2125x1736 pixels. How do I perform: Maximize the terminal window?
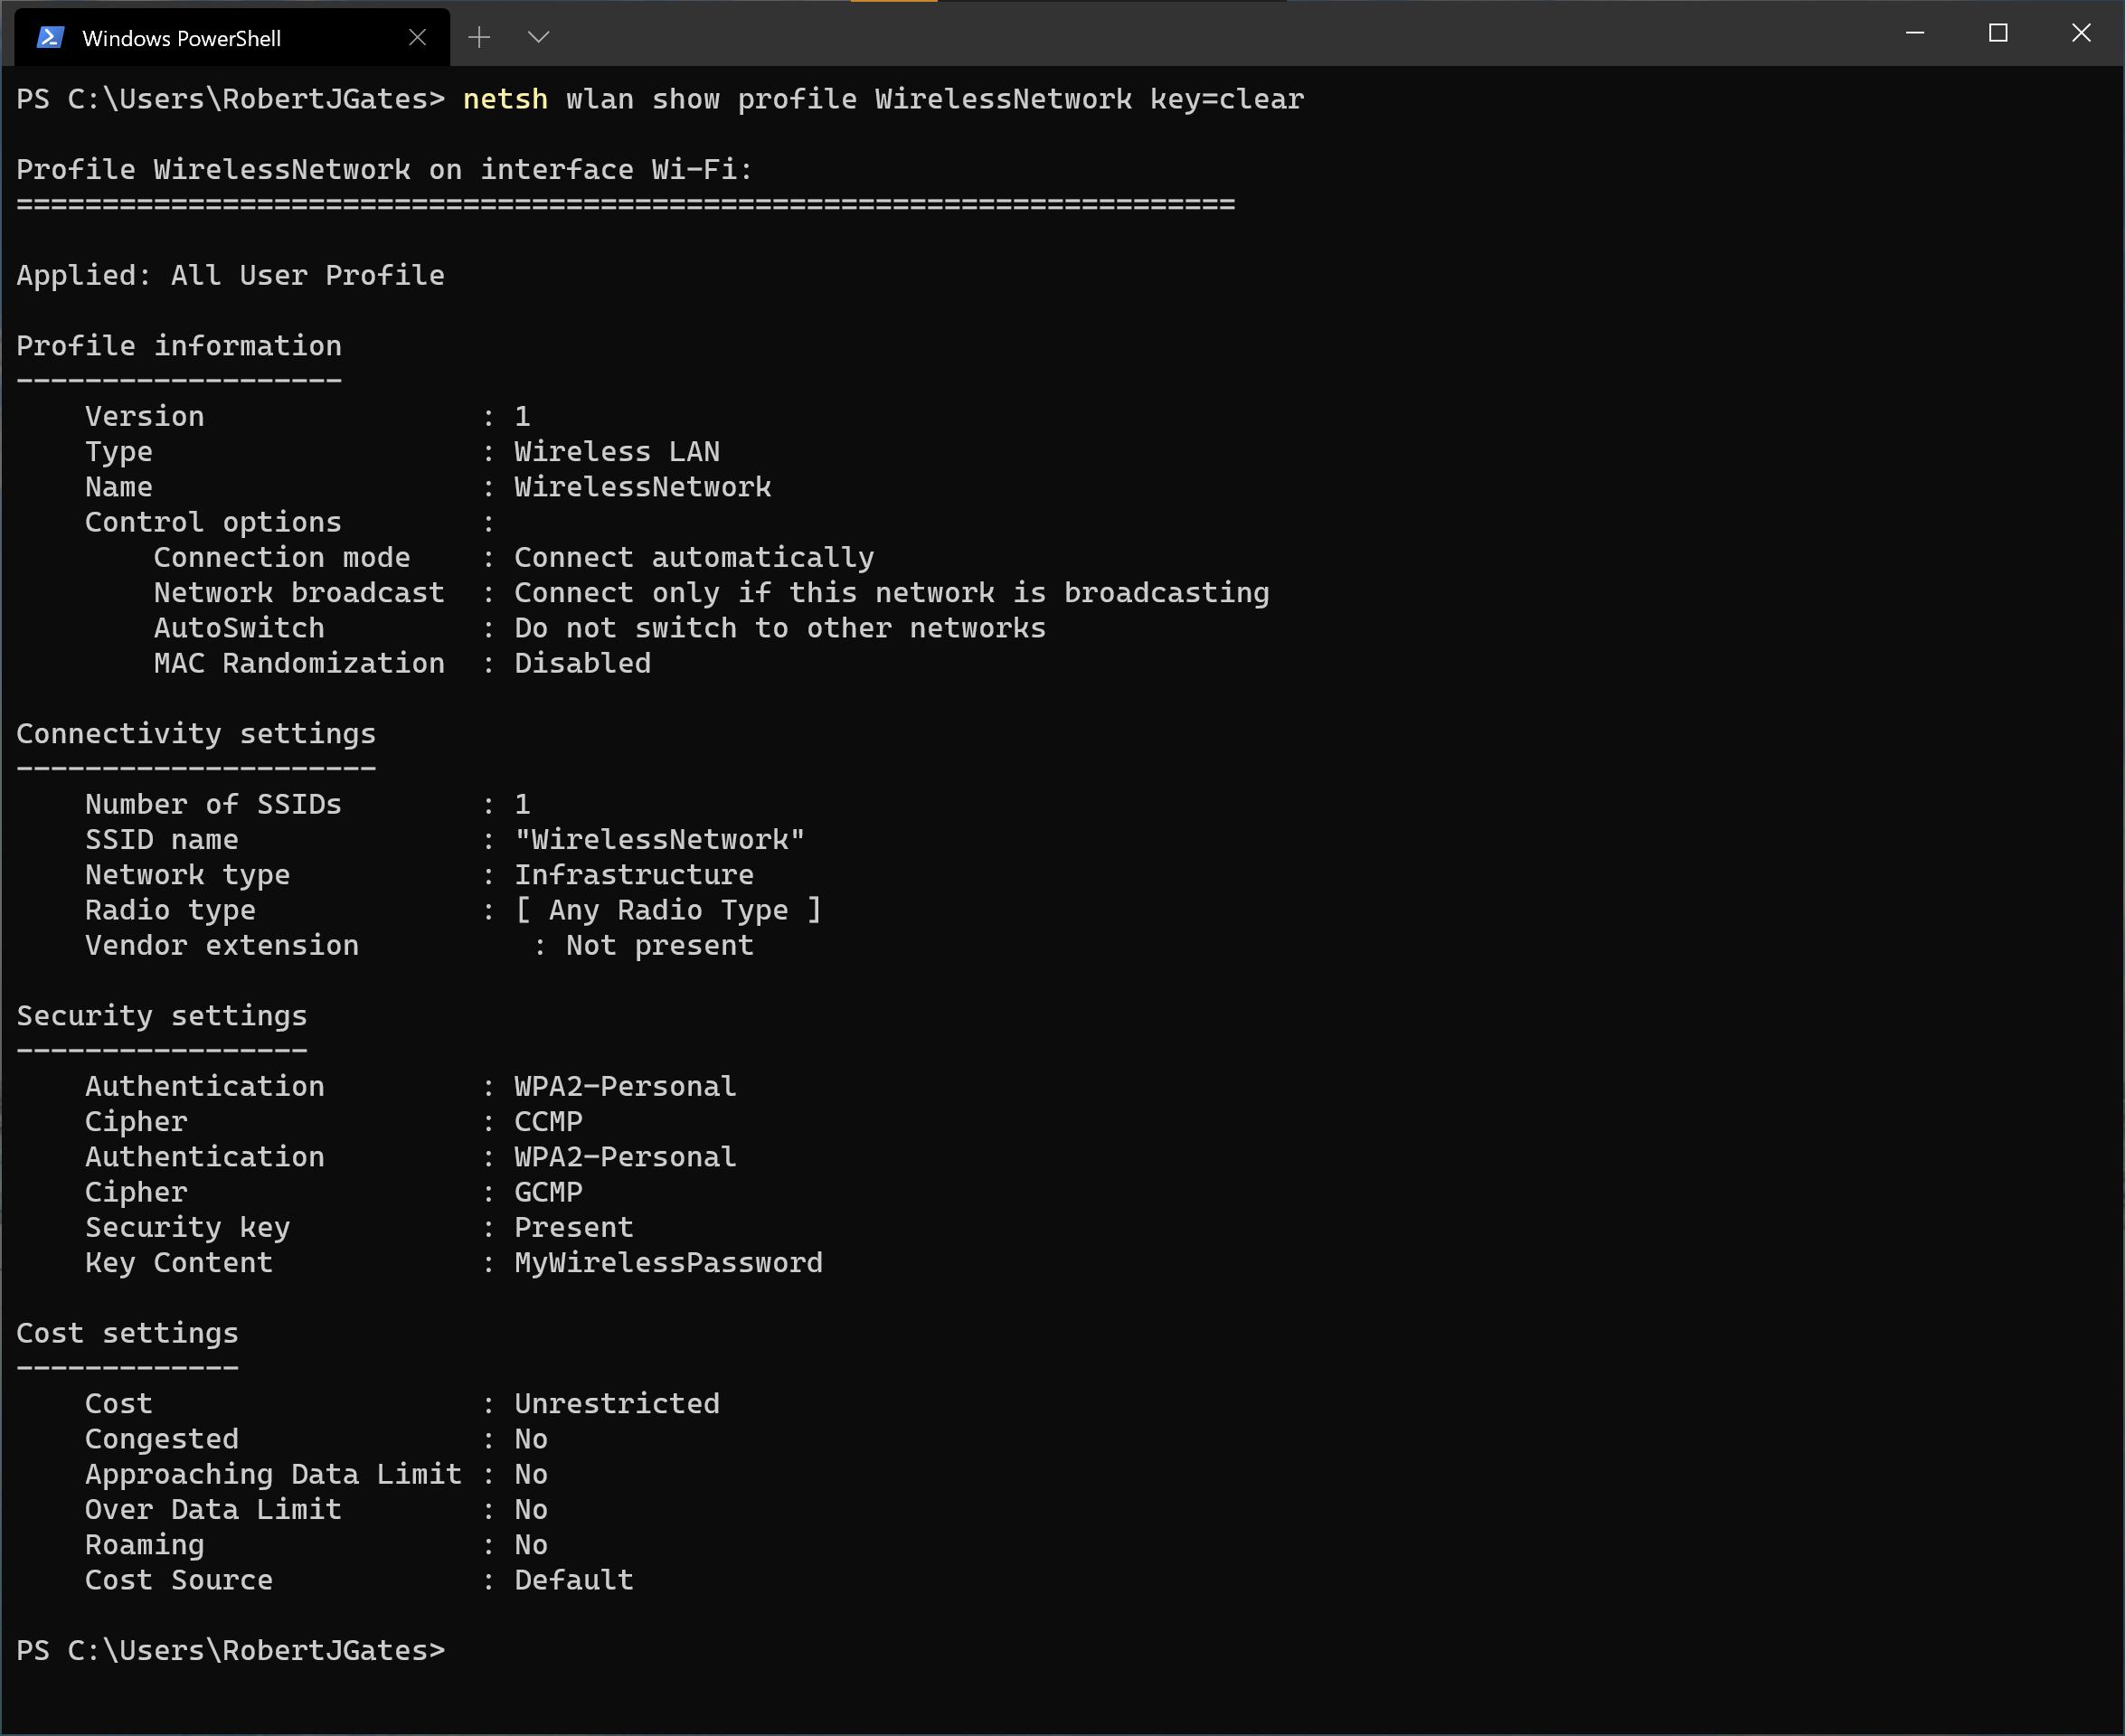coord(1998,33)
